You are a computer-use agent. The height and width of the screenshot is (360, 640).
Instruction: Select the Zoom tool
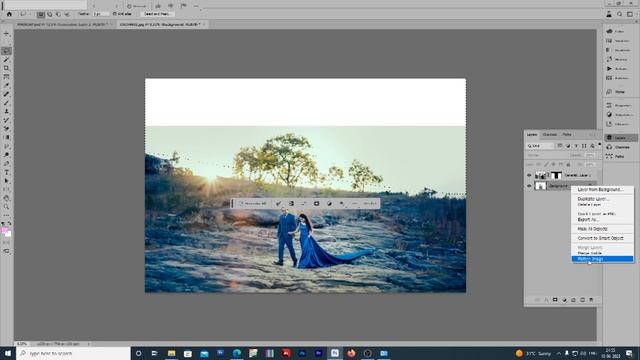tap(6, 207)
